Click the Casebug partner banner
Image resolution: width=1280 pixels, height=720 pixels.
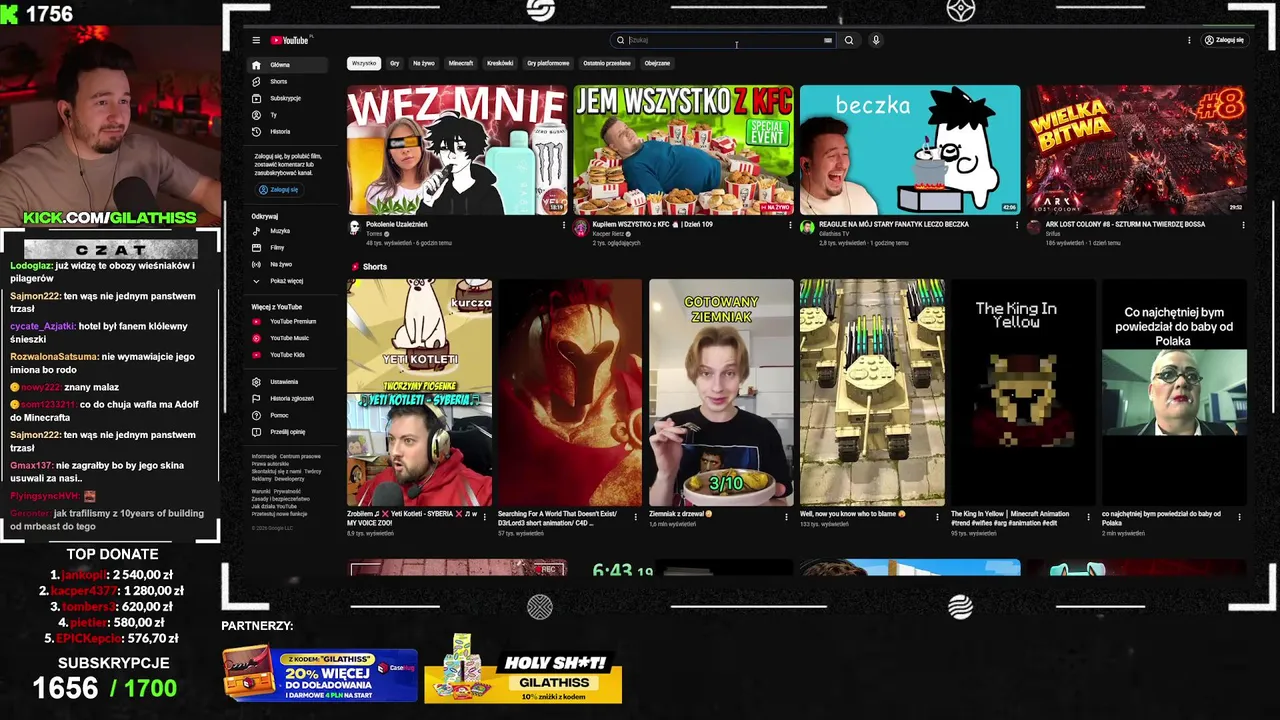320,674
